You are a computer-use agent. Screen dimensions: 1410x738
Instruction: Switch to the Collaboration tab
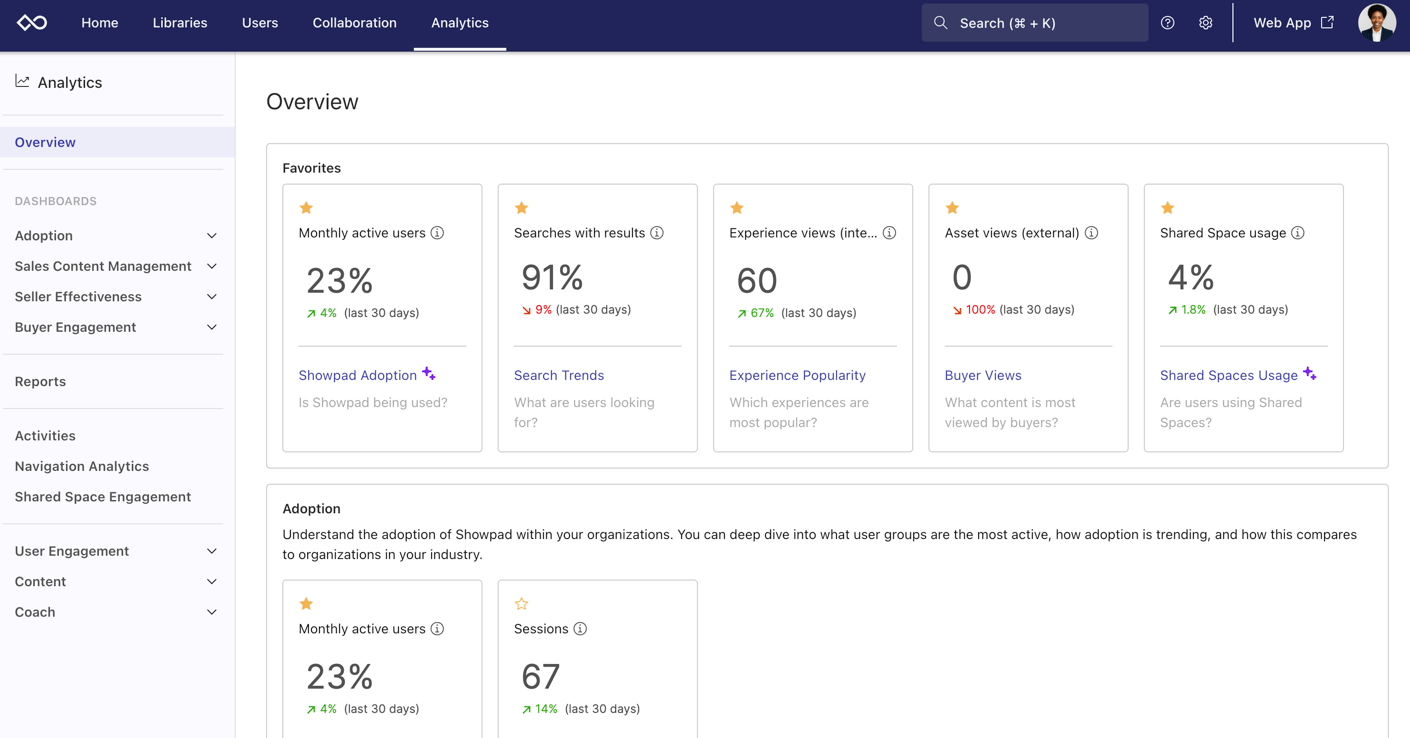click(x=354, y=22)
